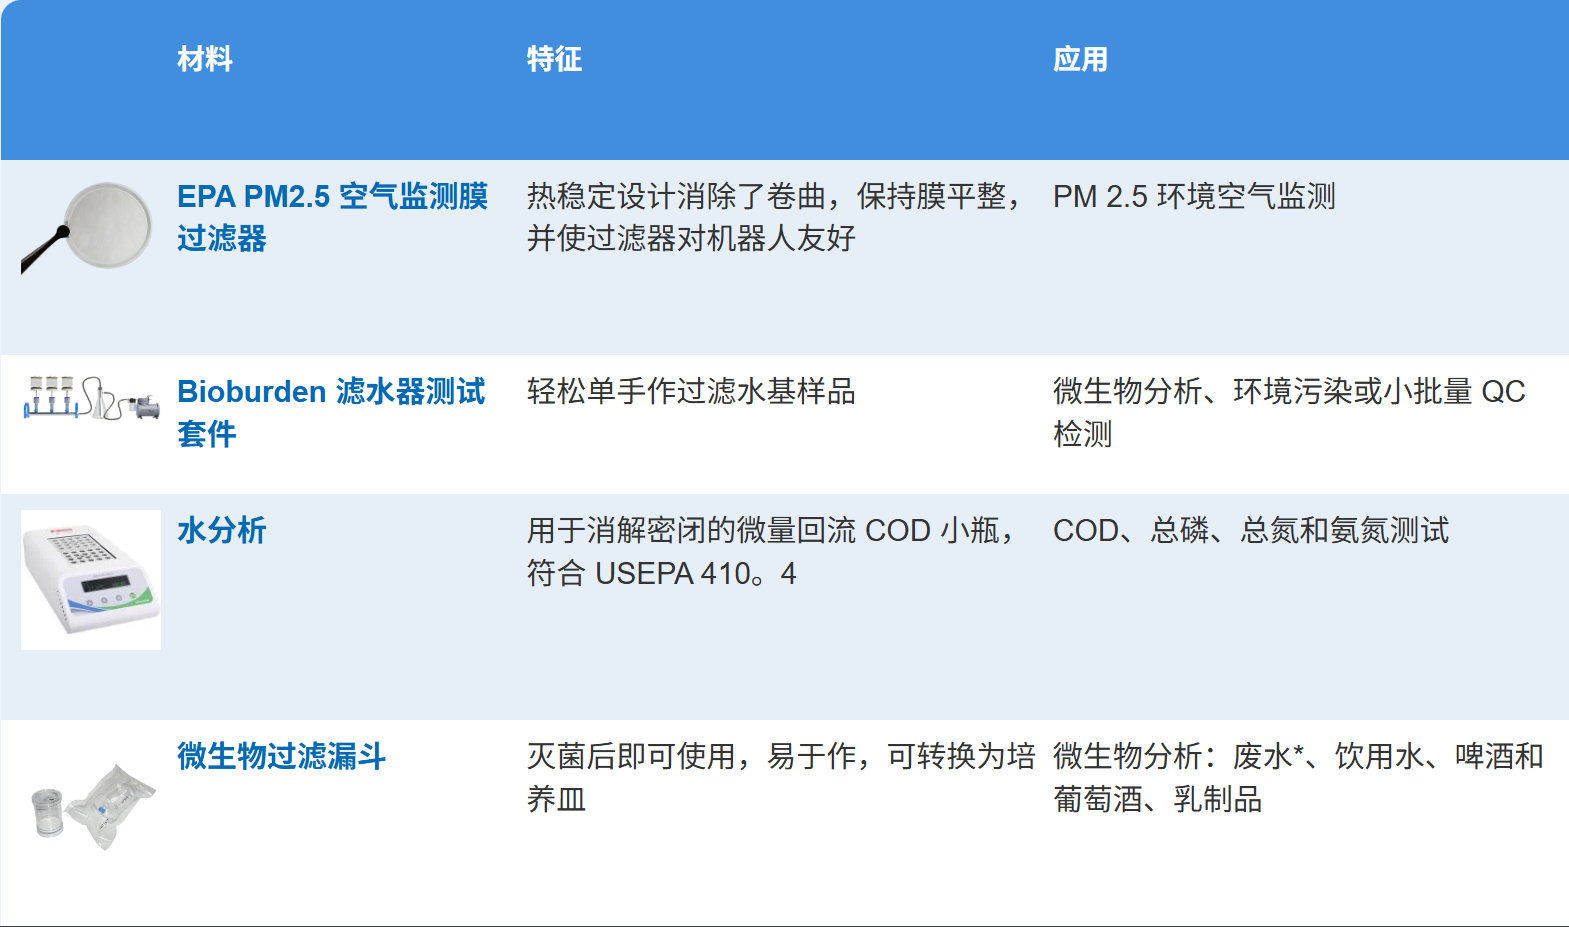Image resolution: width=1569 pixels, height=927 pixels.
Task: Open the water analysis digester instrument image
Action: (91, 580)
